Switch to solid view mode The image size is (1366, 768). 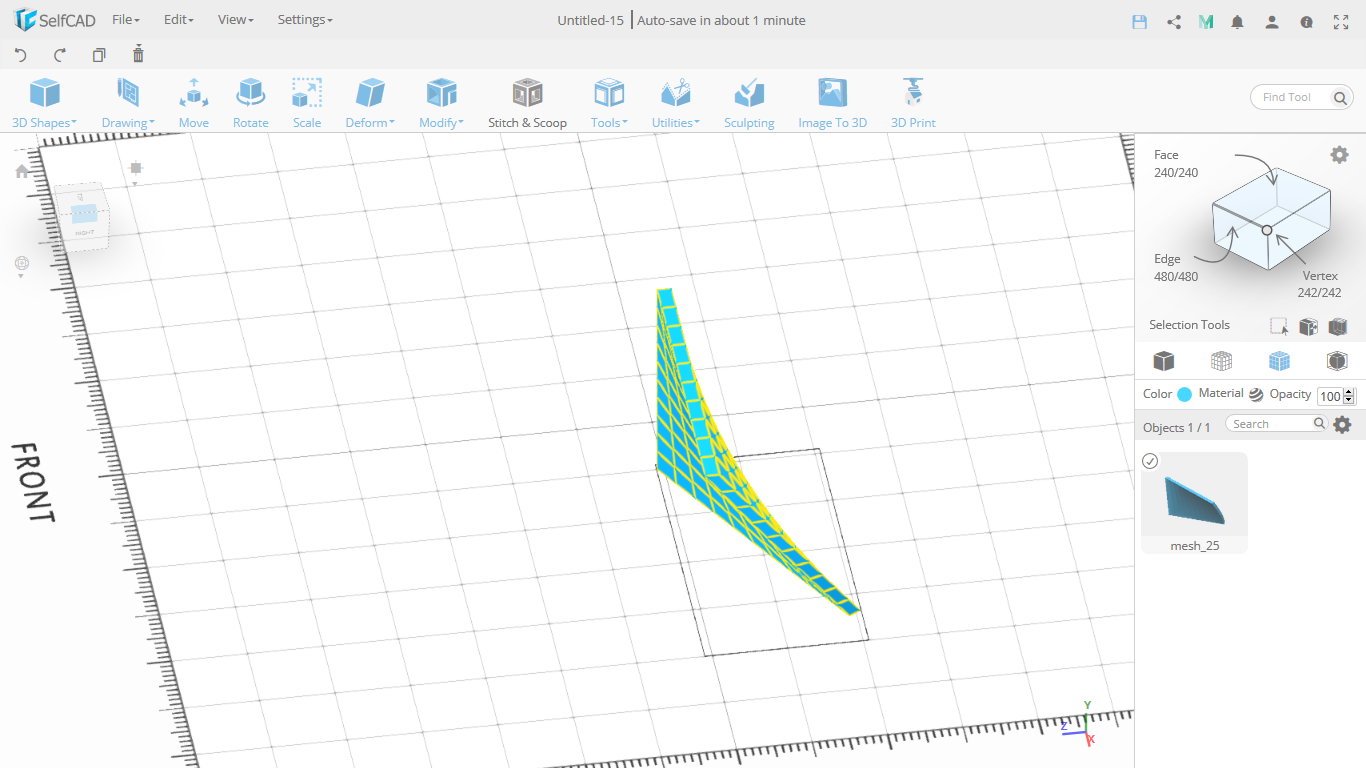1163,361
